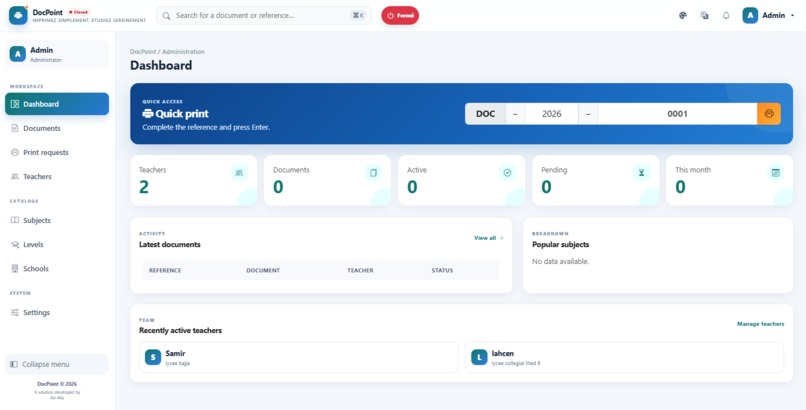806x410 pixels.
Task: Open the theme palette icon in the header
Action: point(683,15)
